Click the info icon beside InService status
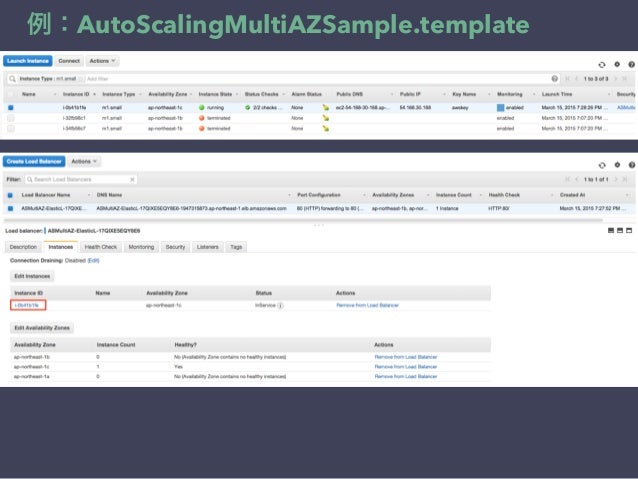 click(280, 305)
